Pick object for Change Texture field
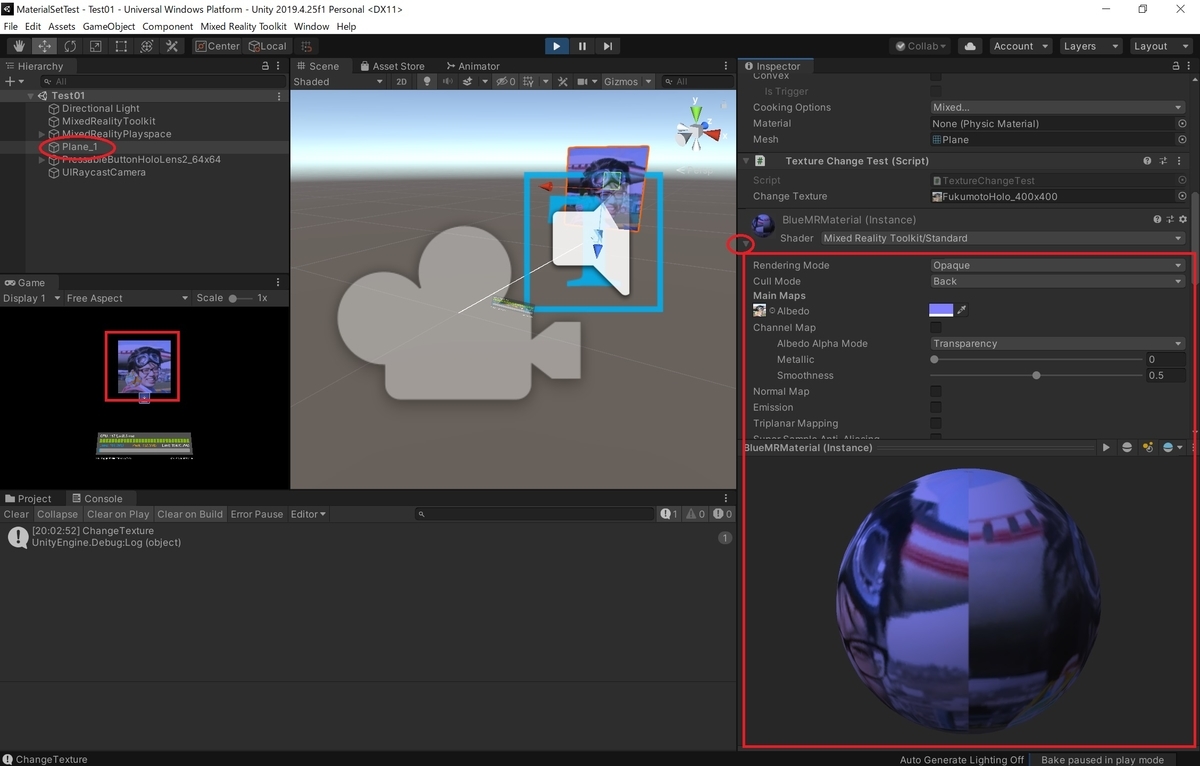This screenshot has width=1200, height=766. tap(1182, 197)
